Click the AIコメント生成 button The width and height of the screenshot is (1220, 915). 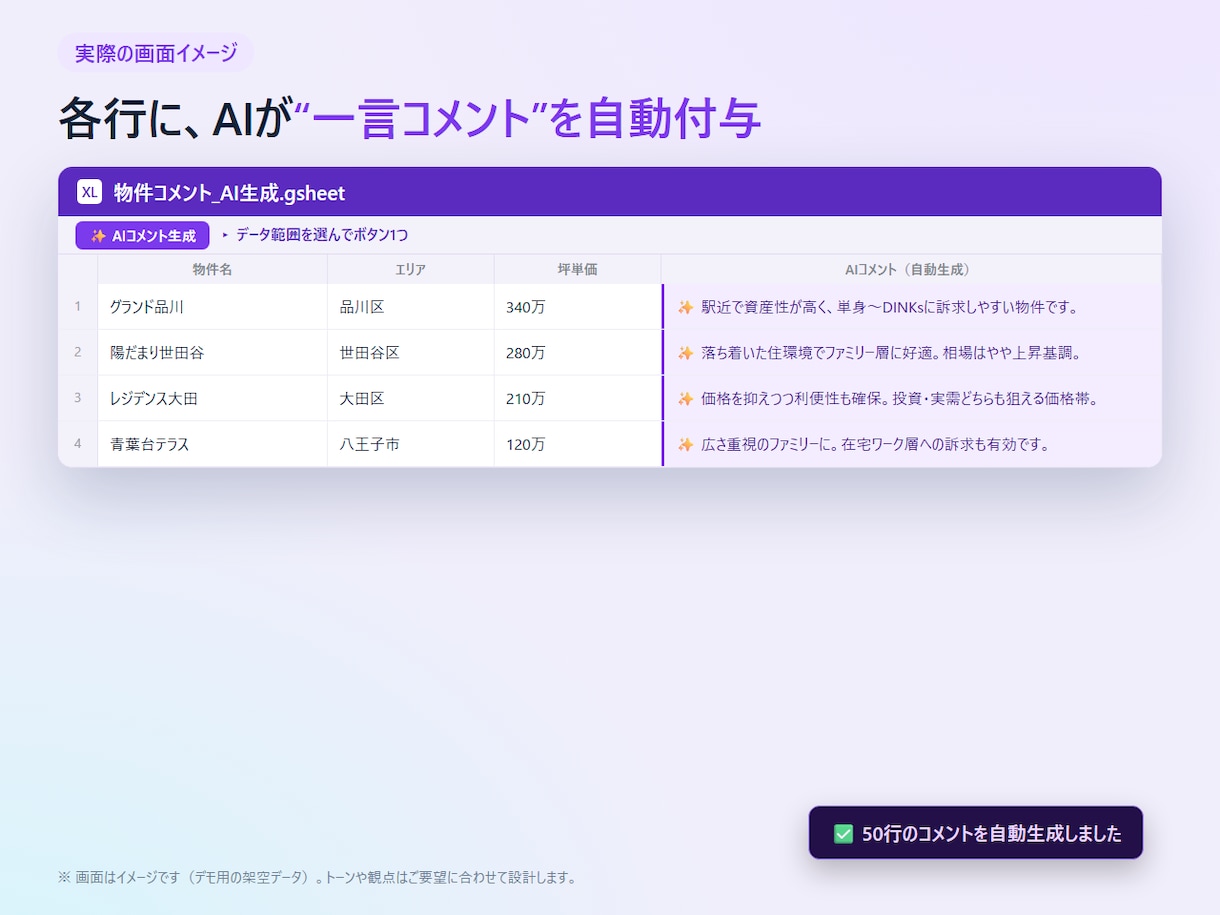tap(142, 236)
